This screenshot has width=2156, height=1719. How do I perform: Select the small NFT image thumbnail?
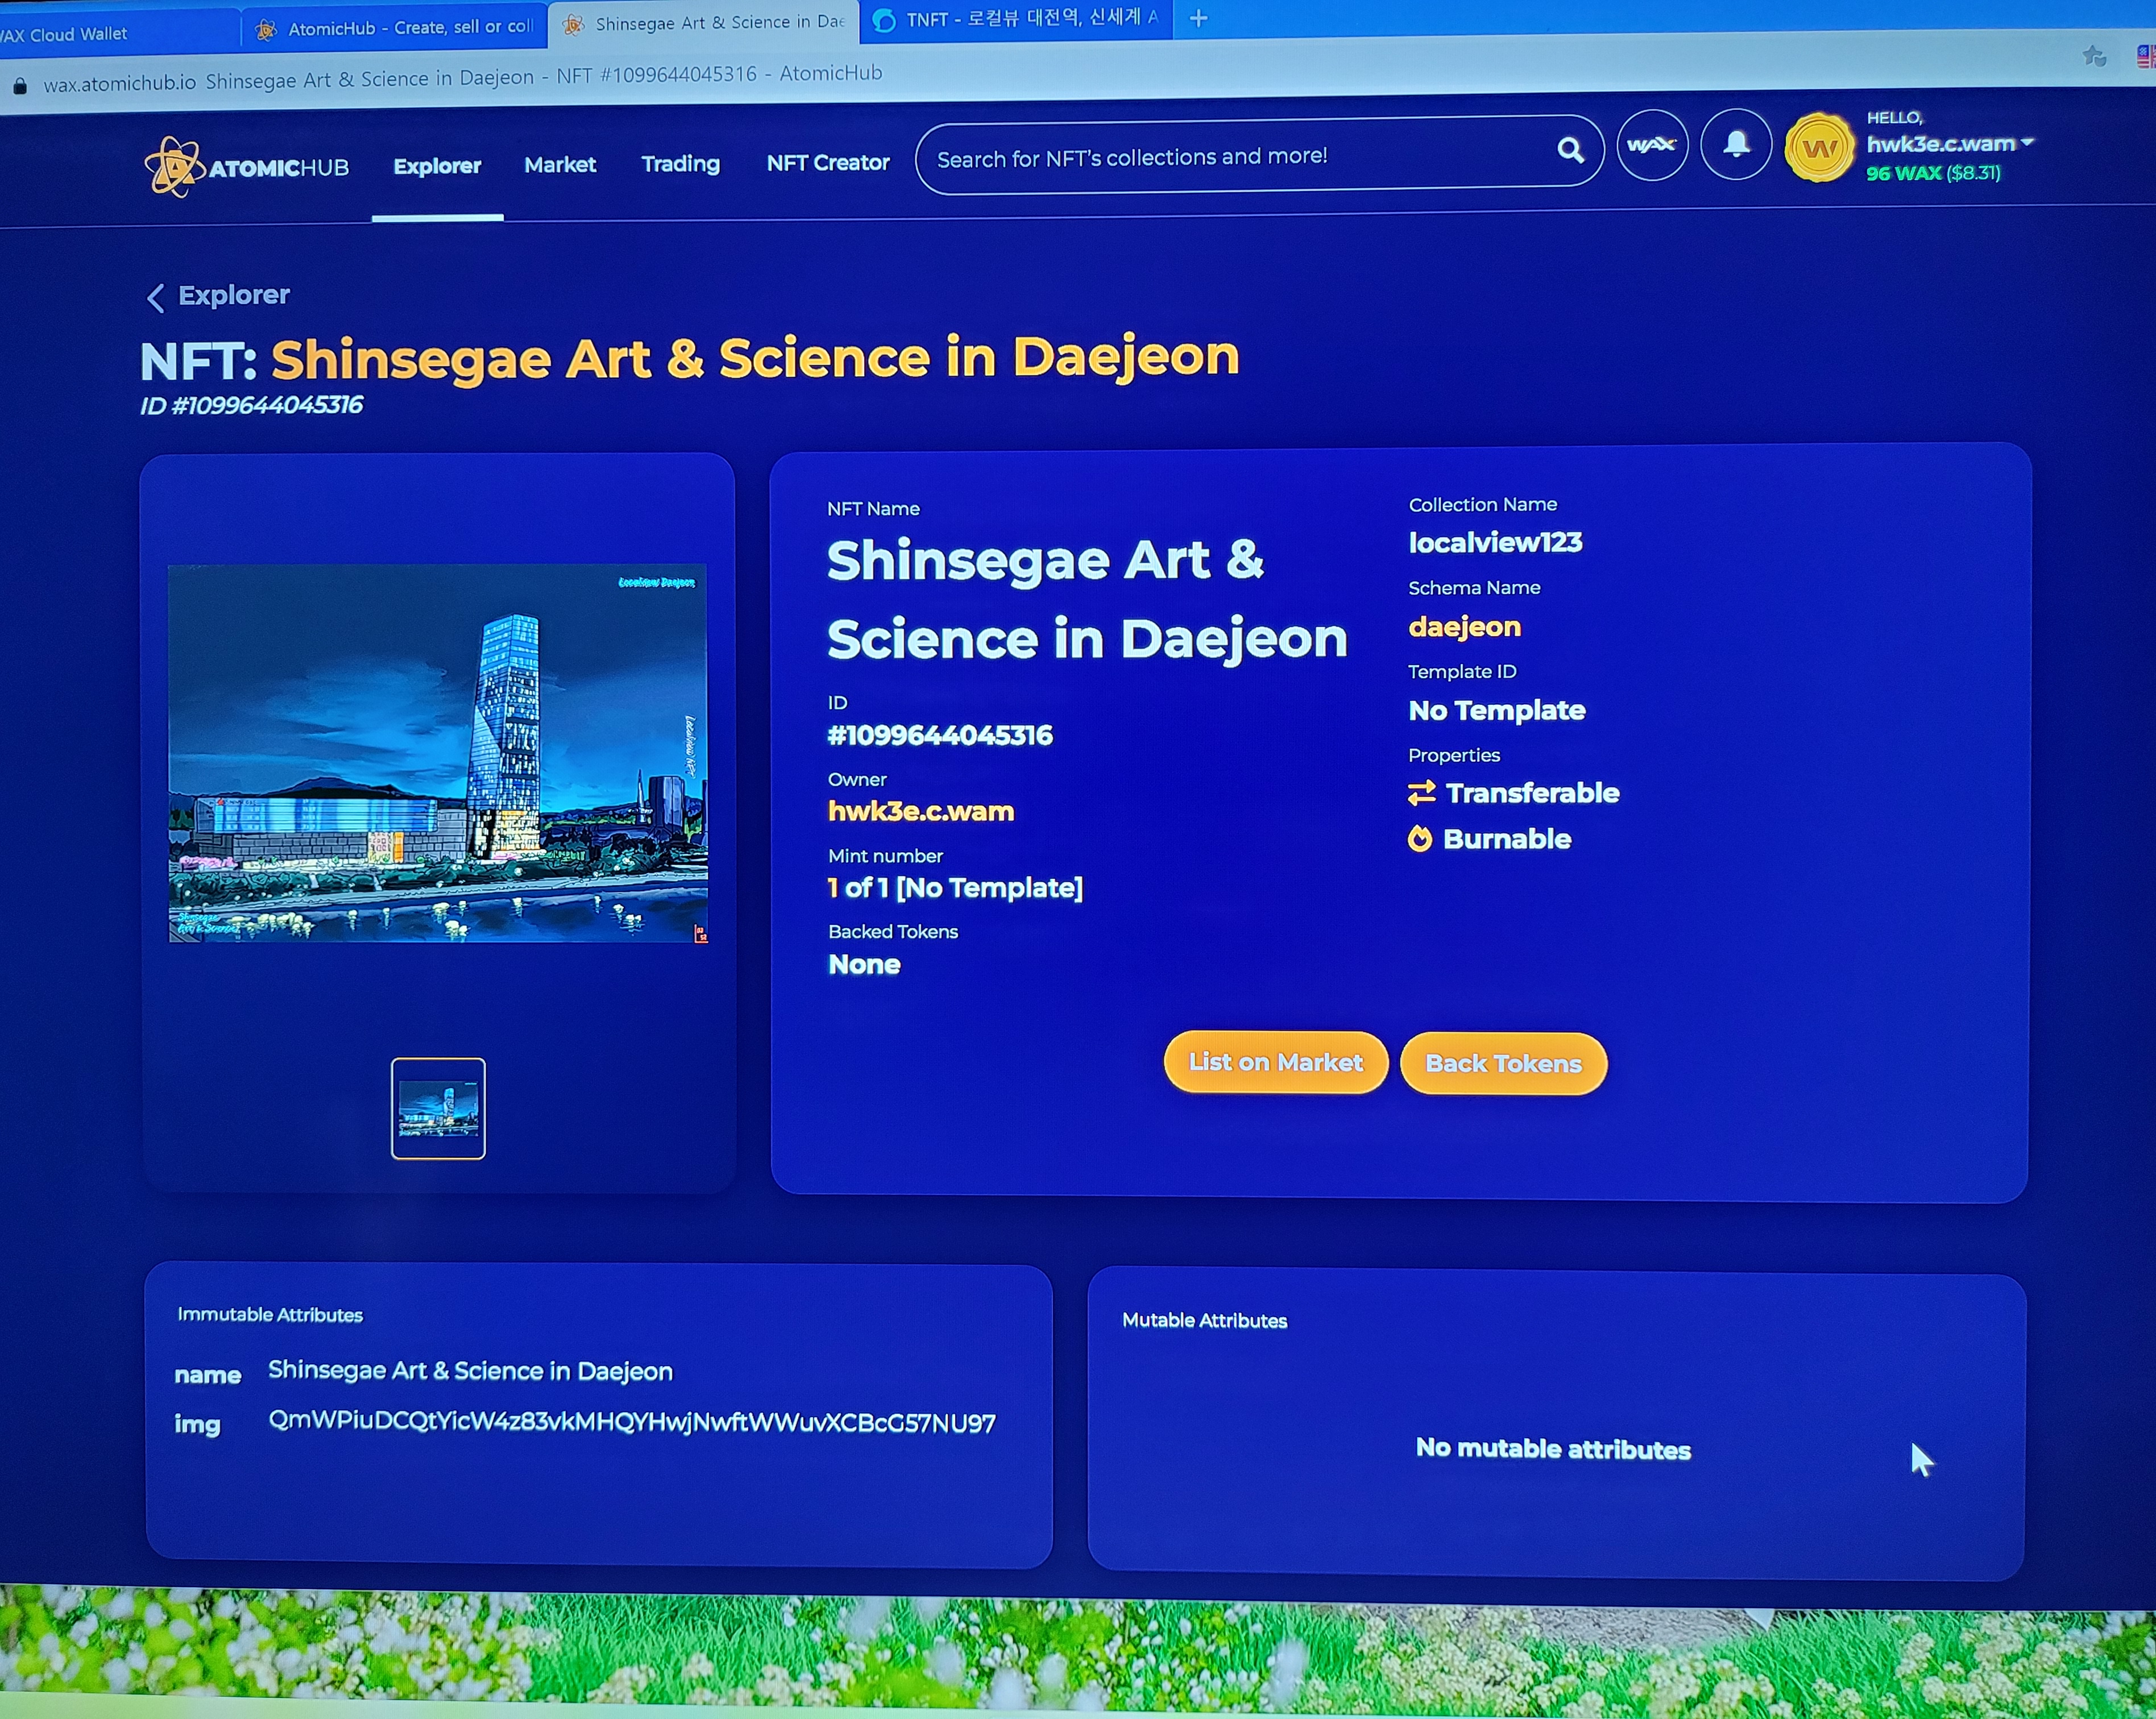tap(438, 1108)
